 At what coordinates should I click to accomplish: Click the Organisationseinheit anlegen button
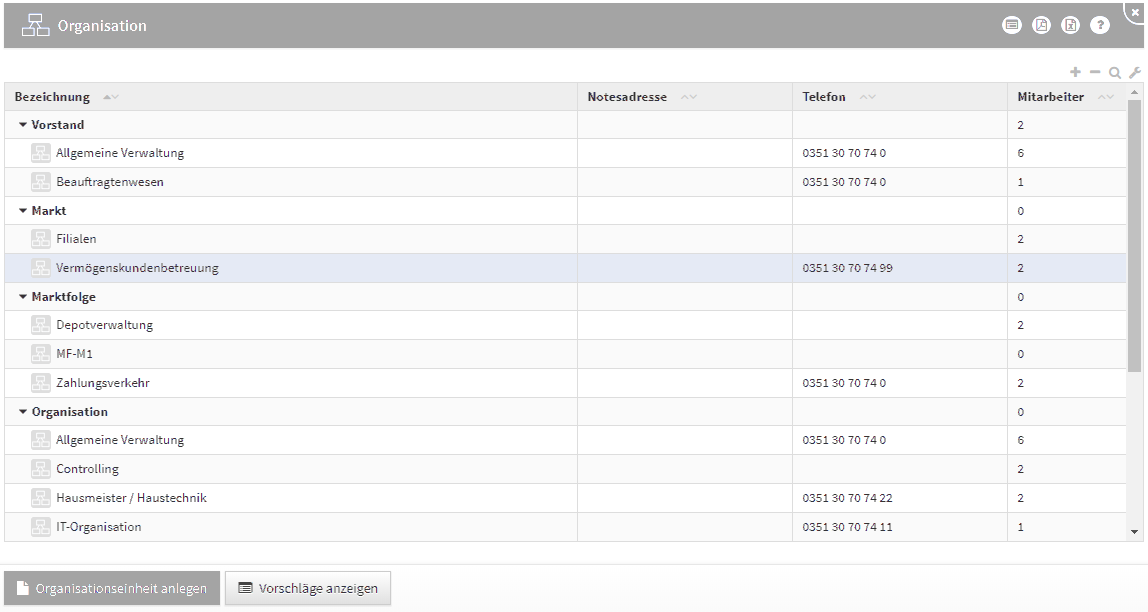(112, 588)
